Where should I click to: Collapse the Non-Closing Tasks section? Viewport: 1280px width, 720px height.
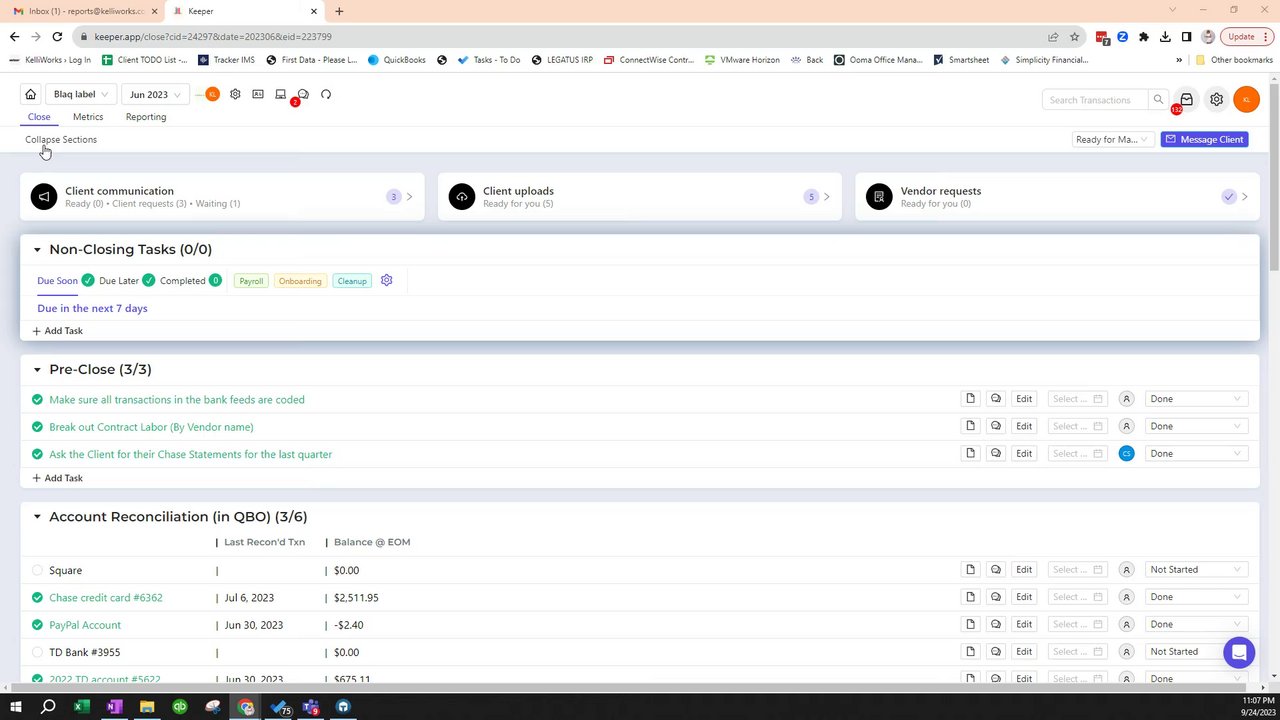tap(37, 250)
